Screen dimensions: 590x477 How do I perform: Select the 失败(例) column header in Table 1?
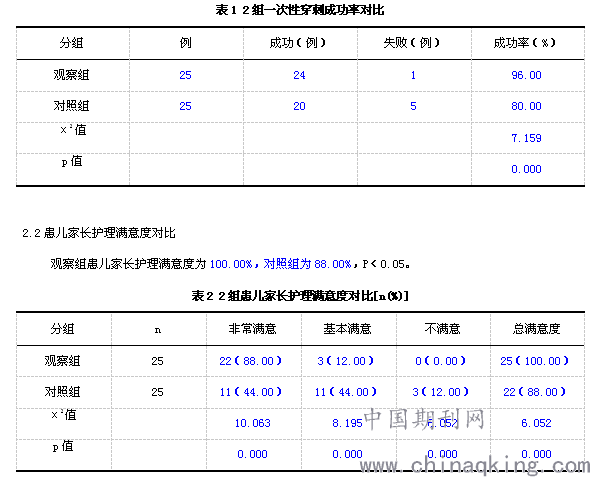(412, 43)
